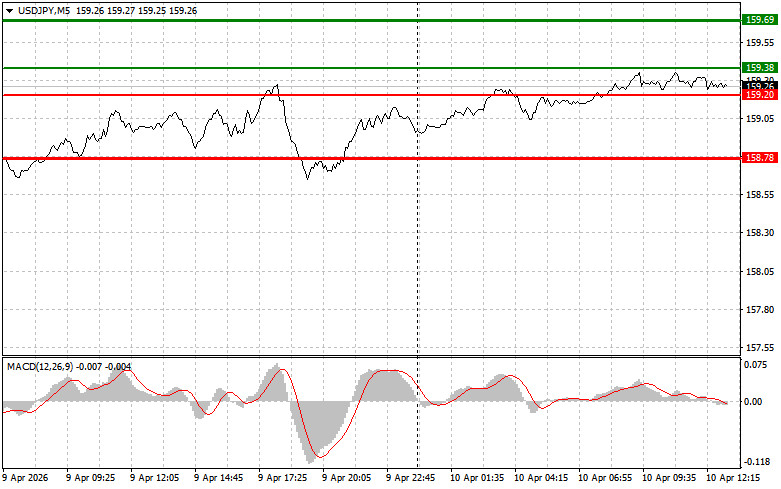Click the black current price tag 159.26

click(759, 86)
